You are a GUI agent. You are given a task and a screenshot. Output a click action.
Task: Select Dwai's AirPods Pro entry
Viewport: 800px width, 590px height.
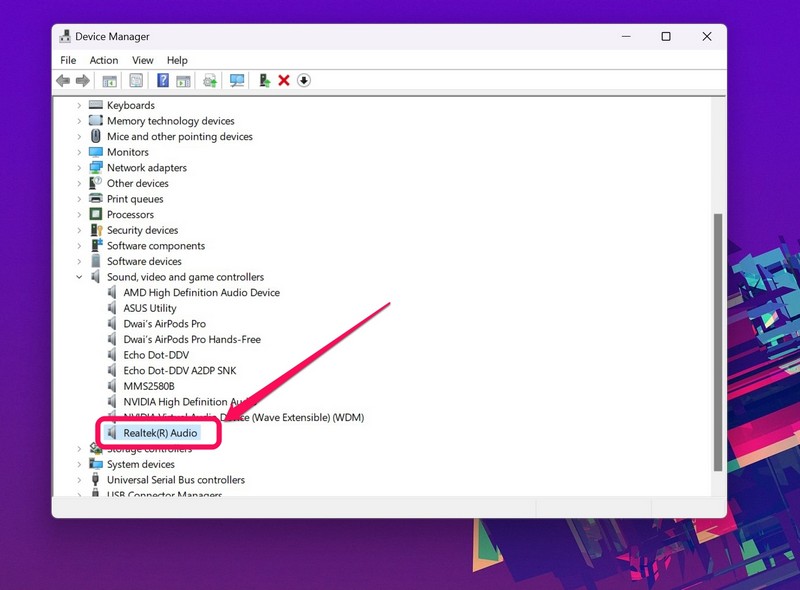164,324
